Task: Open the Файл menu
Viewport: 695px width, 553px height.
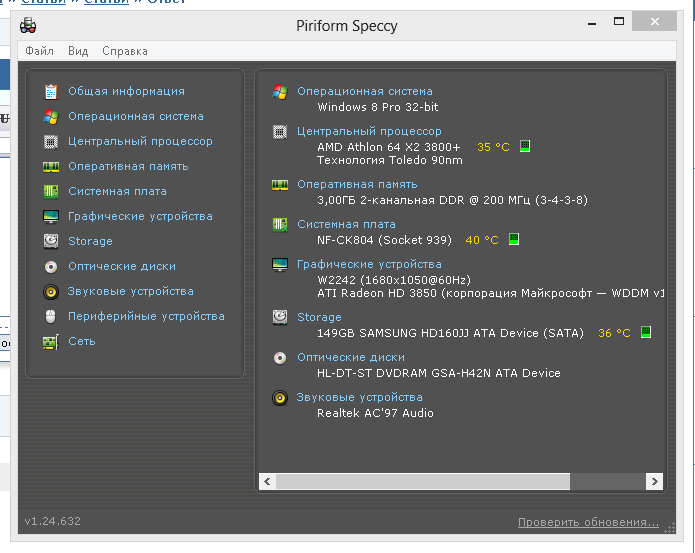Action: 39,51
